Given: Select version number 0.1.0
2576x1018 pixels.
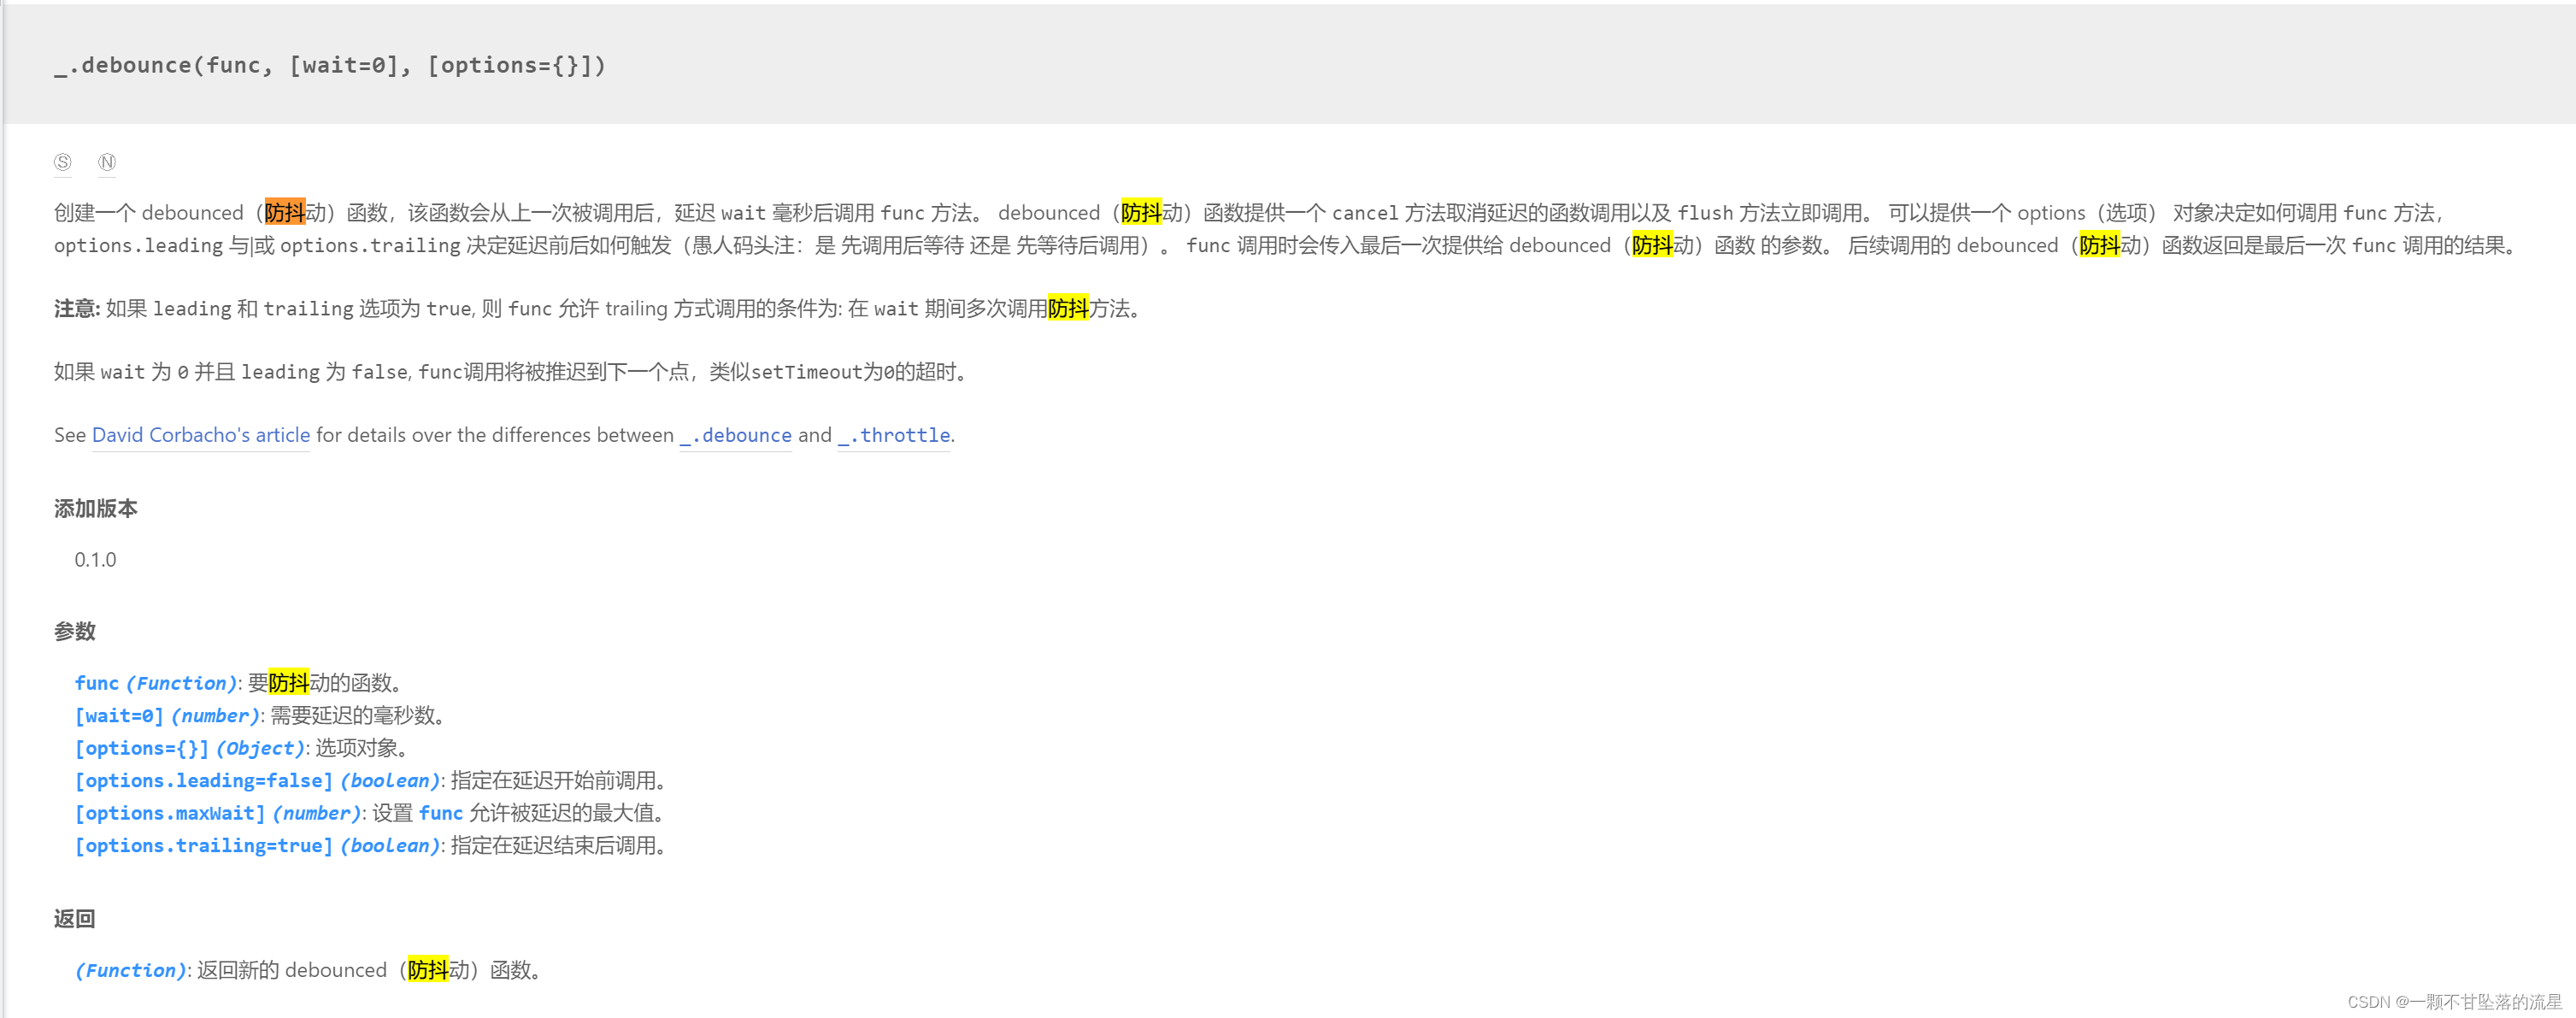Looking at the screenshot, I should coord(96,560).
